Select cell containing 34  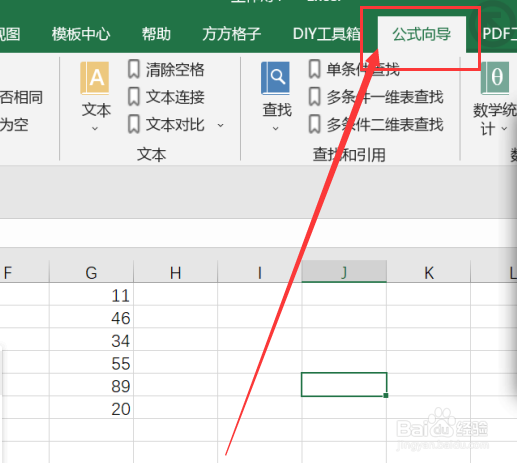(x=91, y=340)
